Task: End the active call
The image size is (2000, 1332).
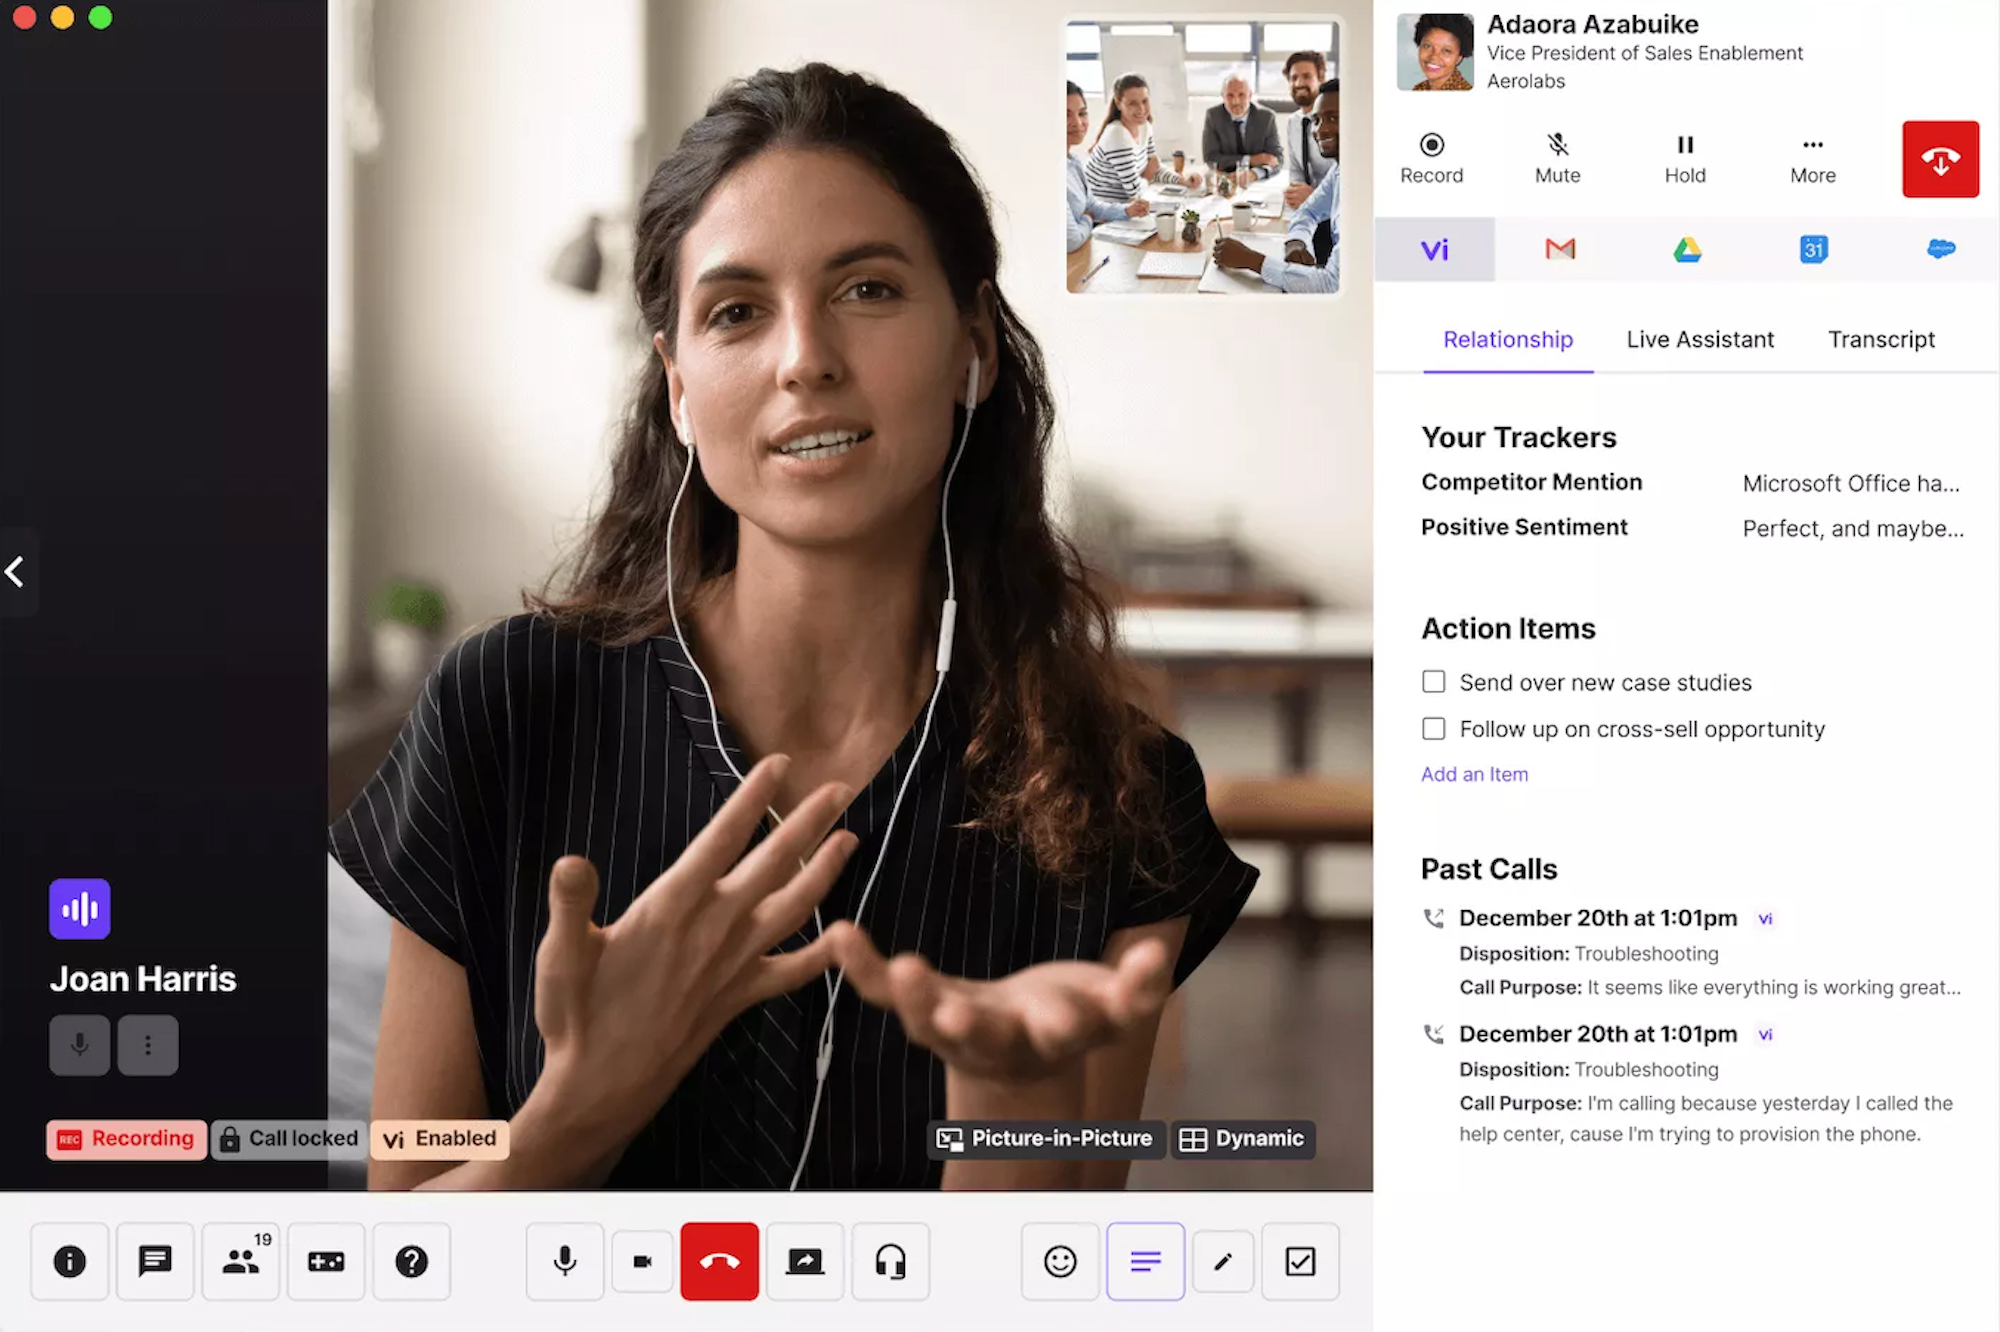Action: 719,1259
